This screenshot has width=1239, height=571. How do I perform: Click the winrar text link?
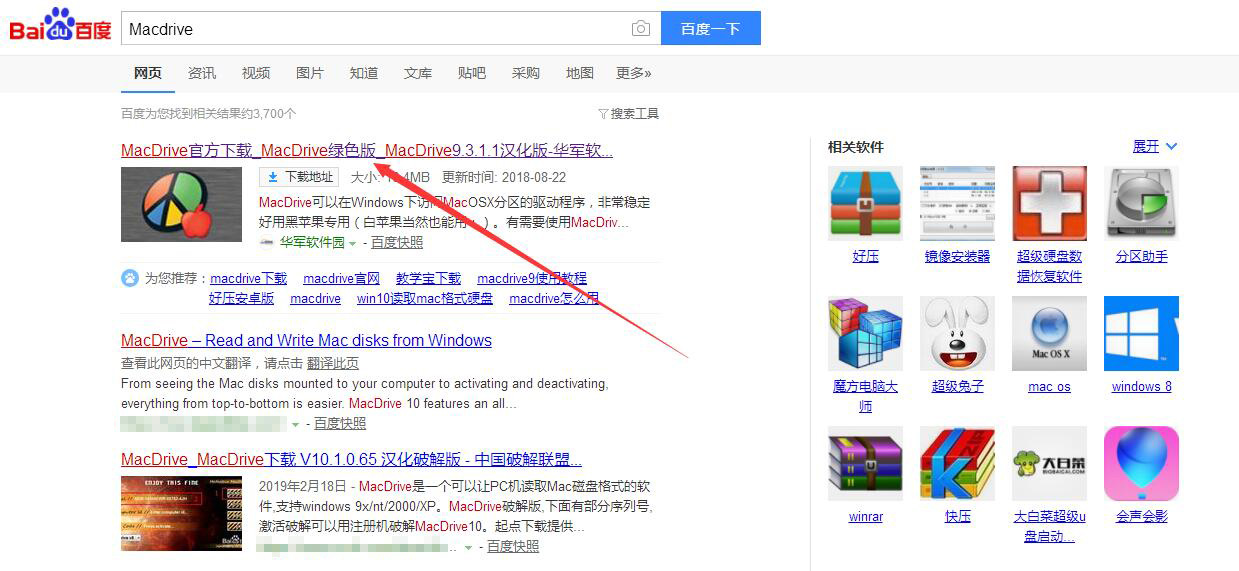(866, 516)
